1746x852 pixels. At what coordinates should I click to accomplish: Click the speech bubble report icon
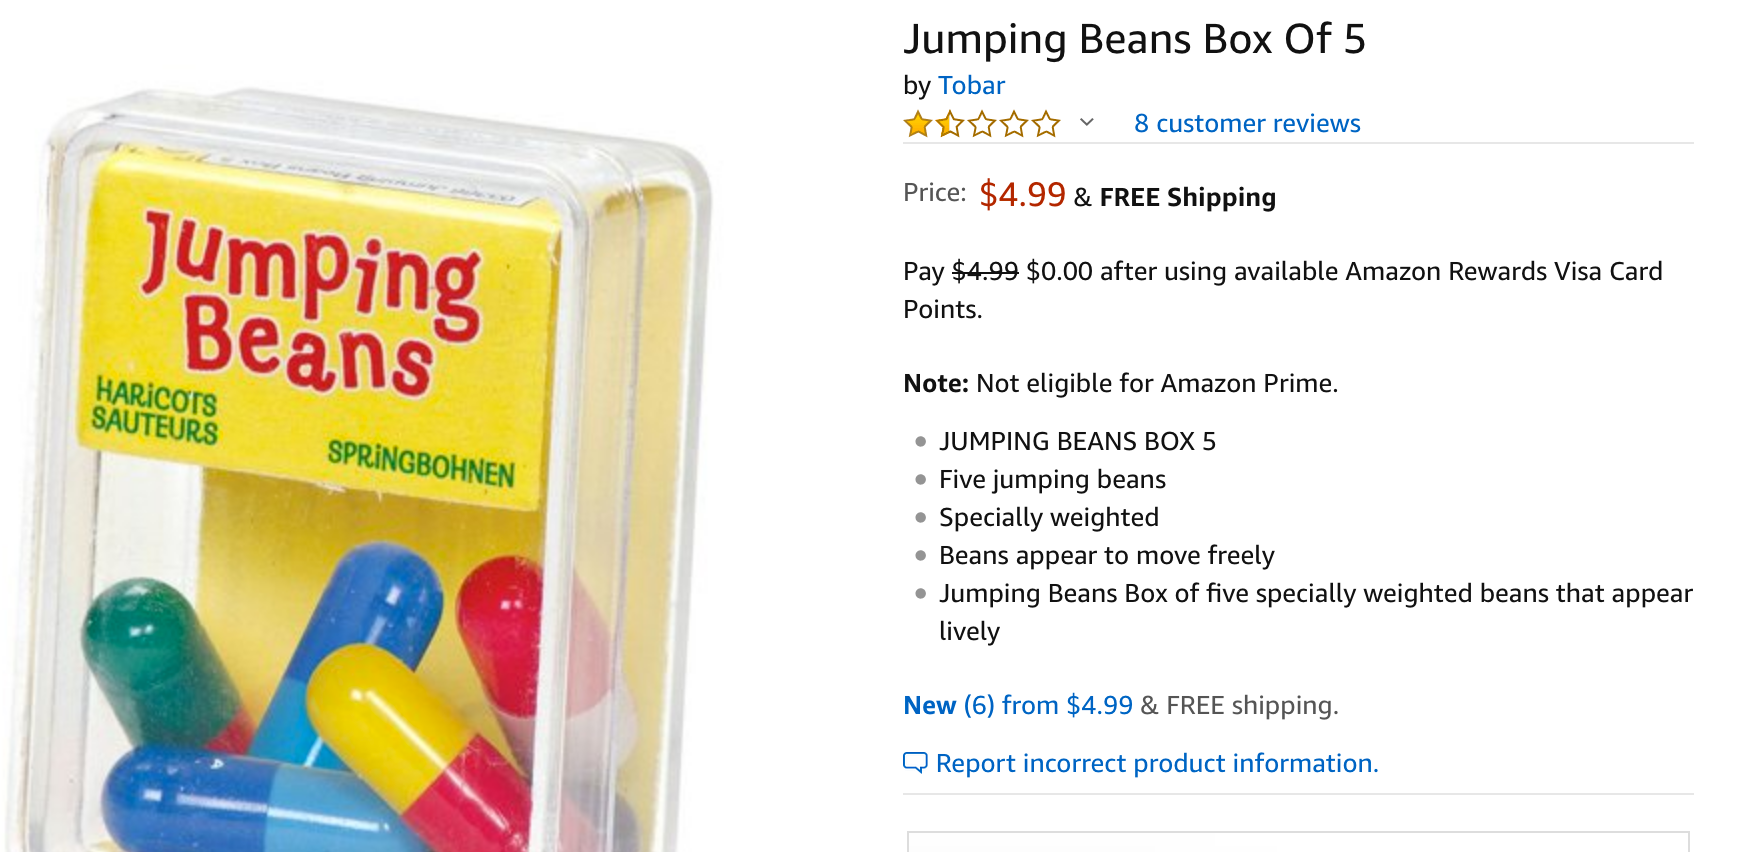click(915, 763)
